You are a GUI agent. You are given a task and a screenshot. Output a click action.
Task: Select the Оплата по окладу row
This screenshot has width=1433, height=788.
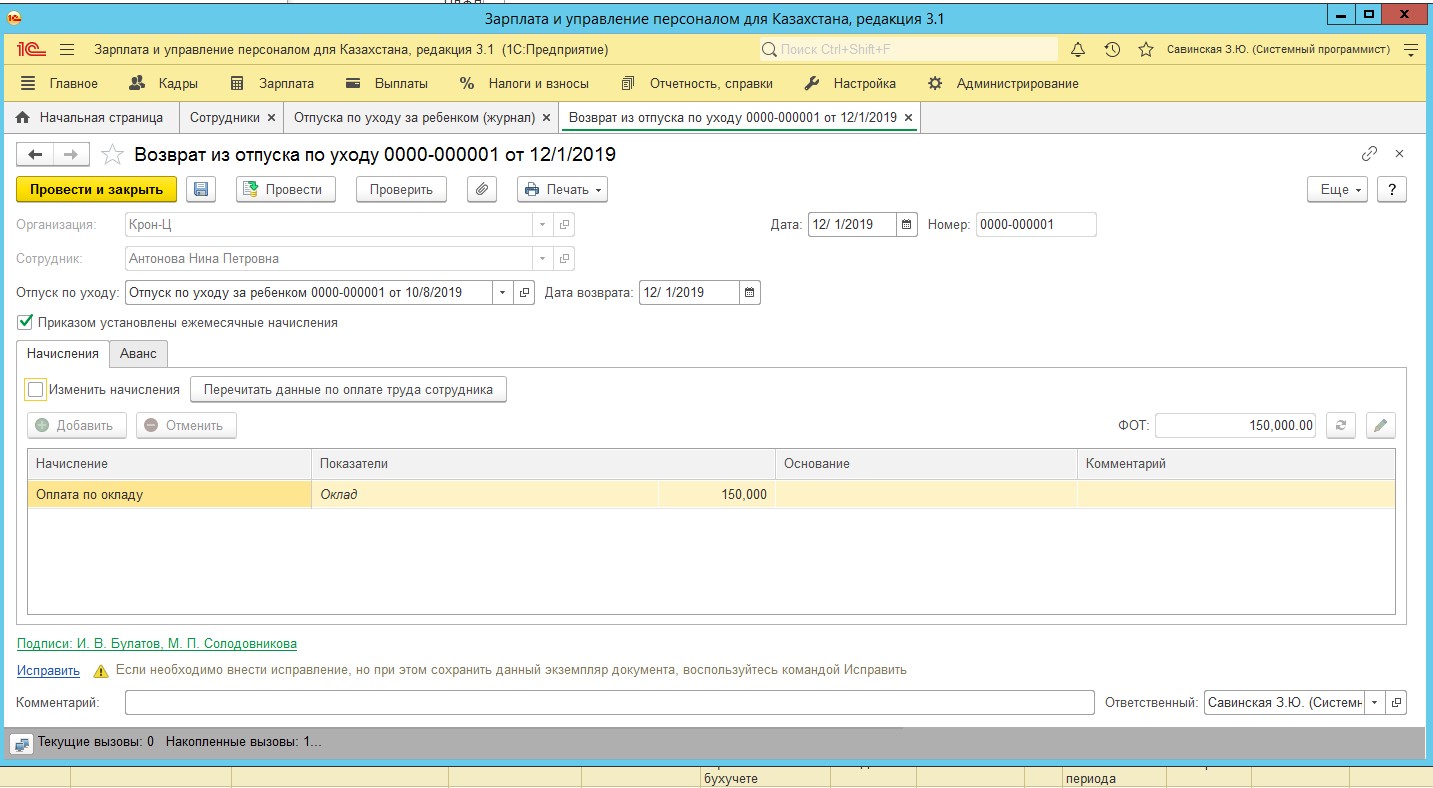pos(711,494)
